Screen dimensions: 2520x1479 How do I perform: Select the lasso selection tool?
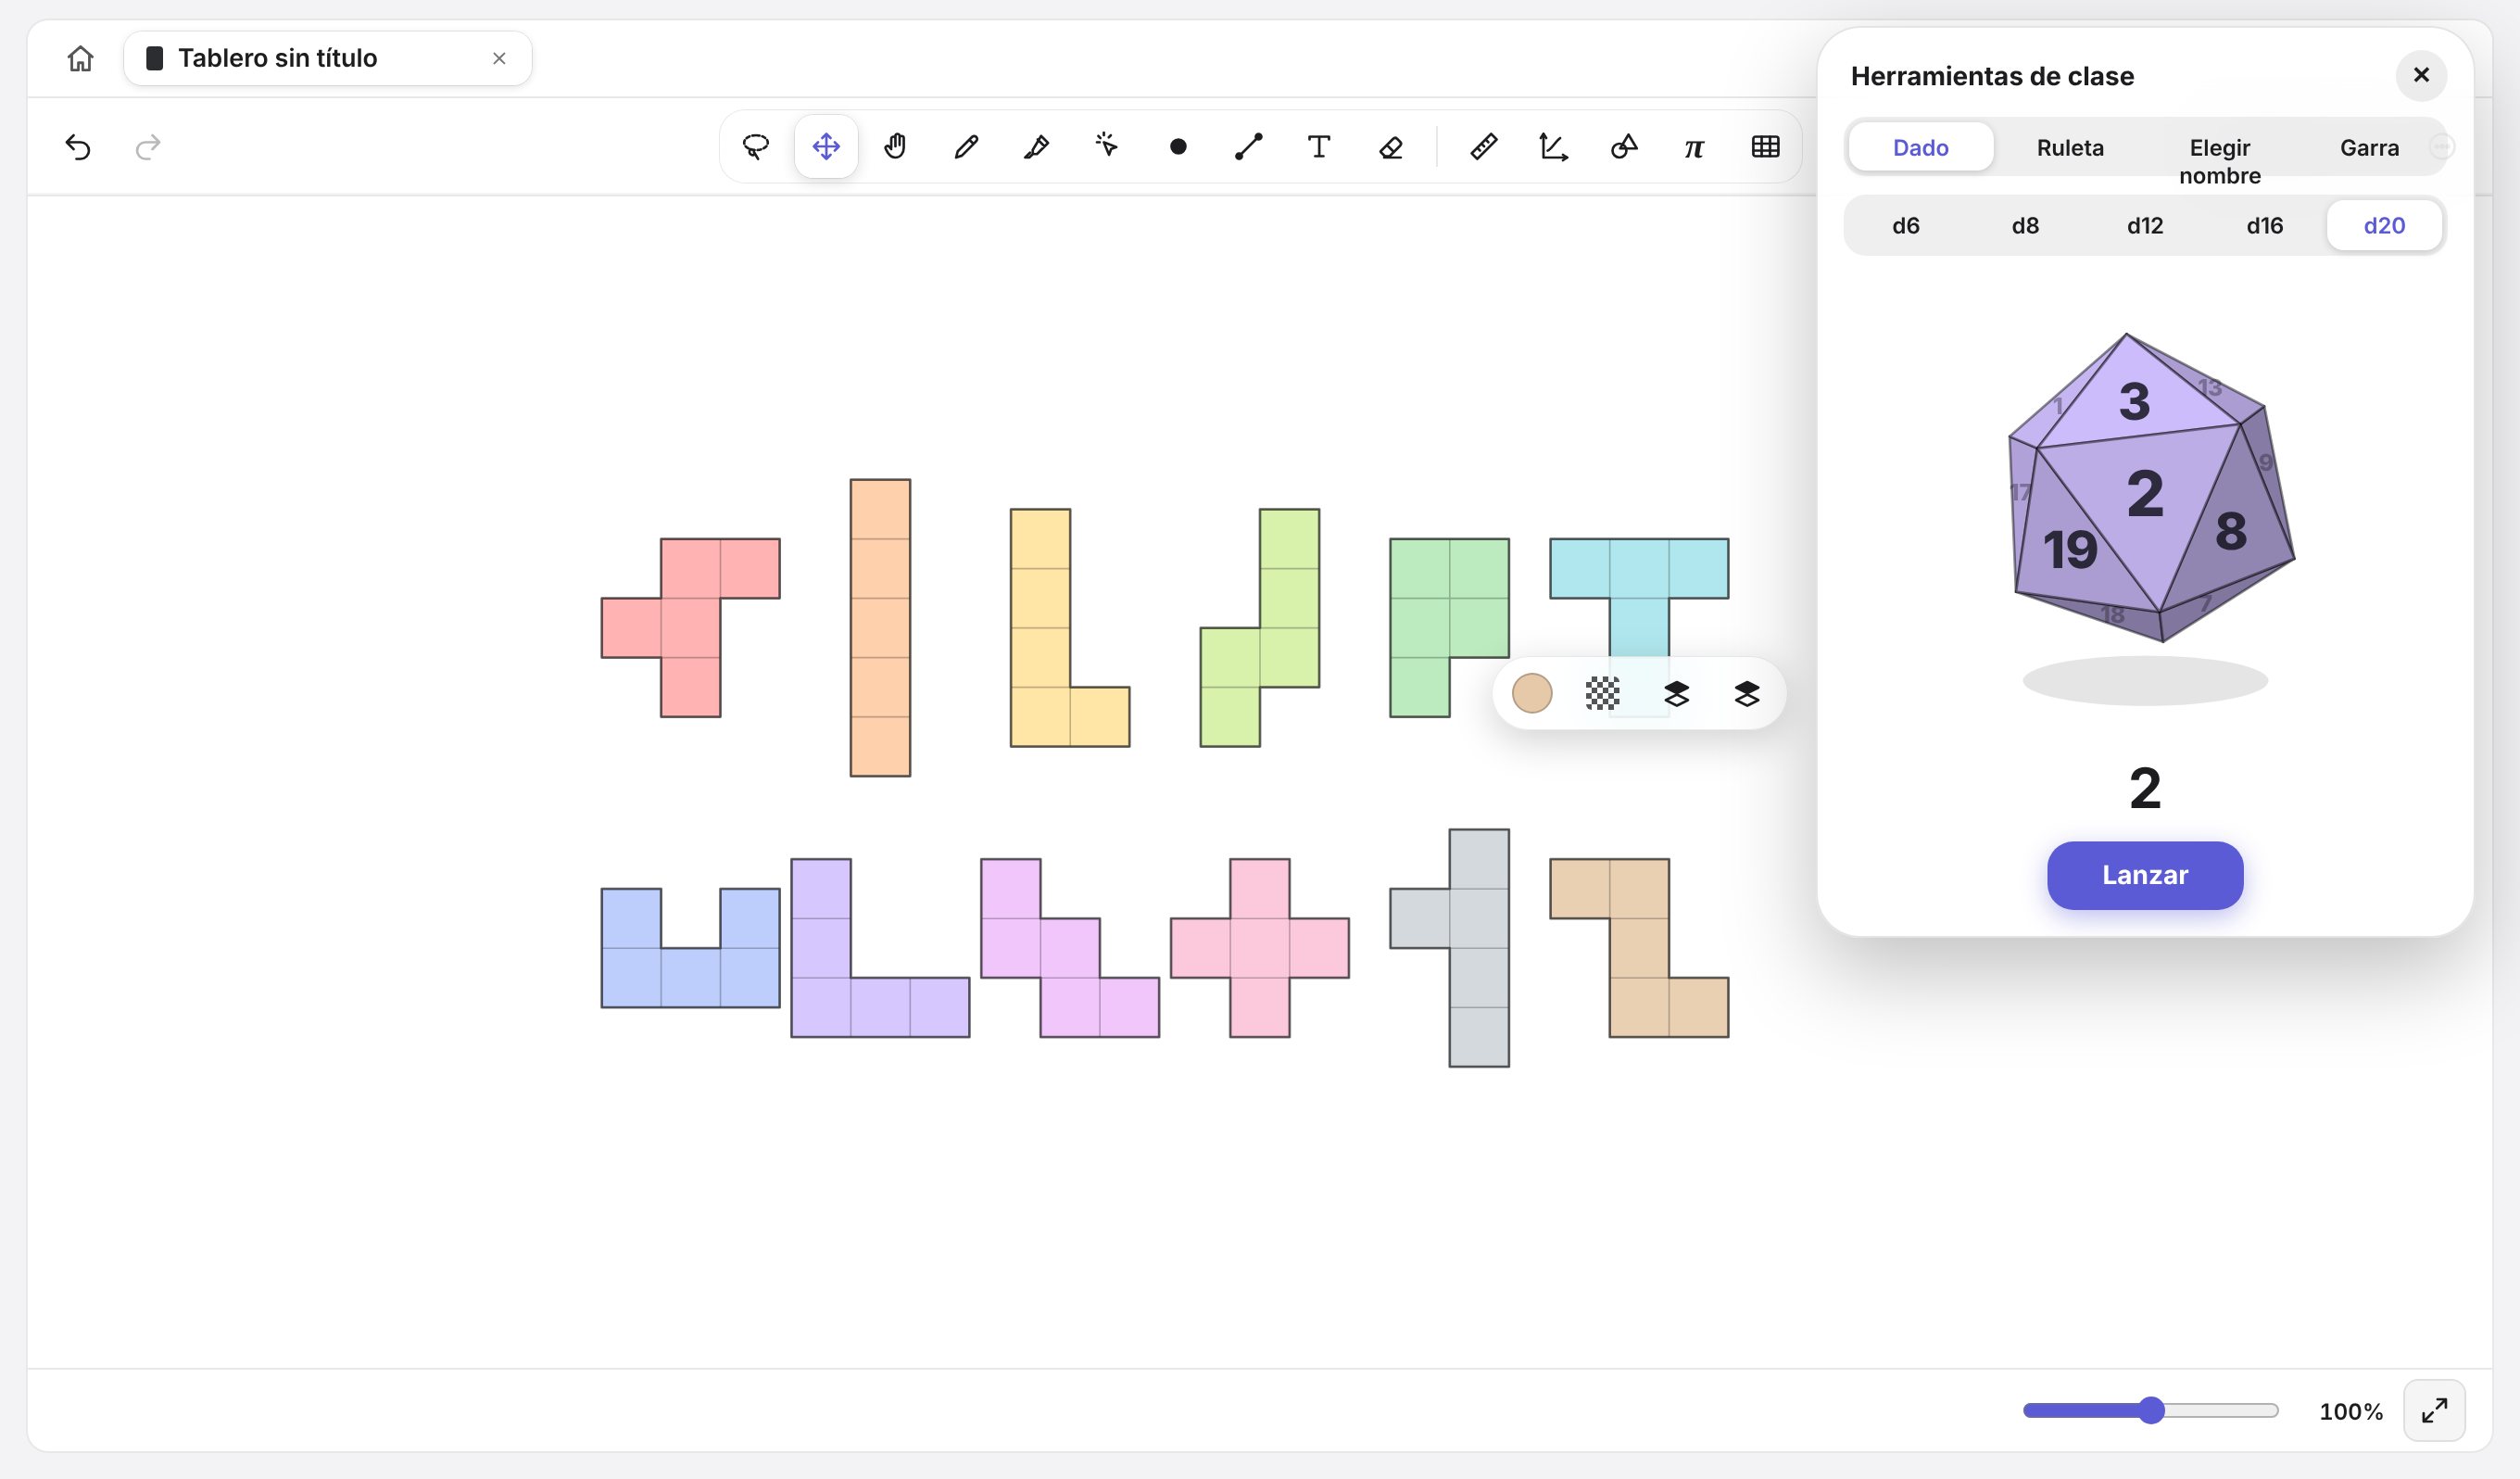(x=756, y=147)
